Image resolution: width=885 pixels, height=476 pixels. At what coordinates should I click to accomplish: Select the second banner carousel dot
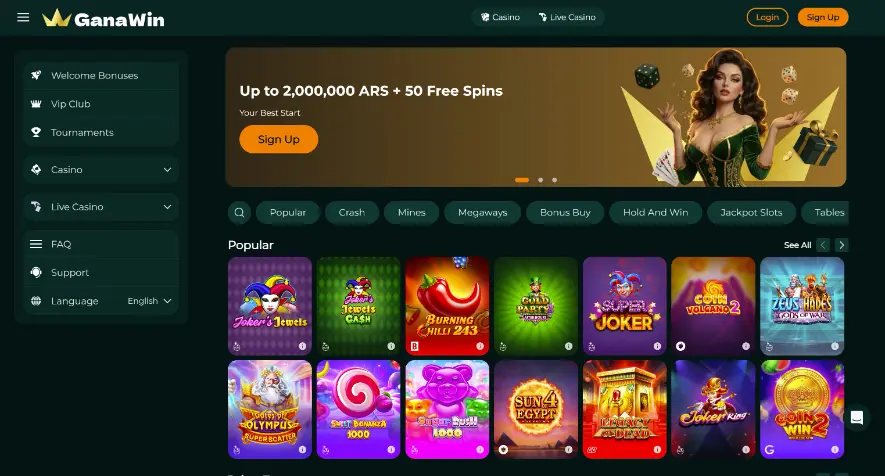click(541, 180)
